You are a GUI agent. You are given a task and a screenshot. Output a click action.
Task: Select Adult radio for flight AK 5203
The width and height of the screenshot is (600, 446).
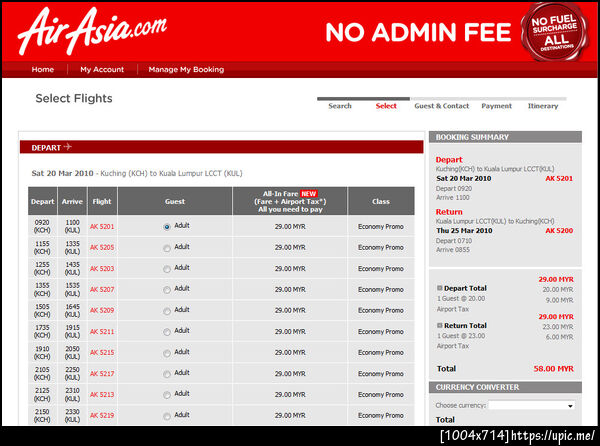click(x=167, y=269)
